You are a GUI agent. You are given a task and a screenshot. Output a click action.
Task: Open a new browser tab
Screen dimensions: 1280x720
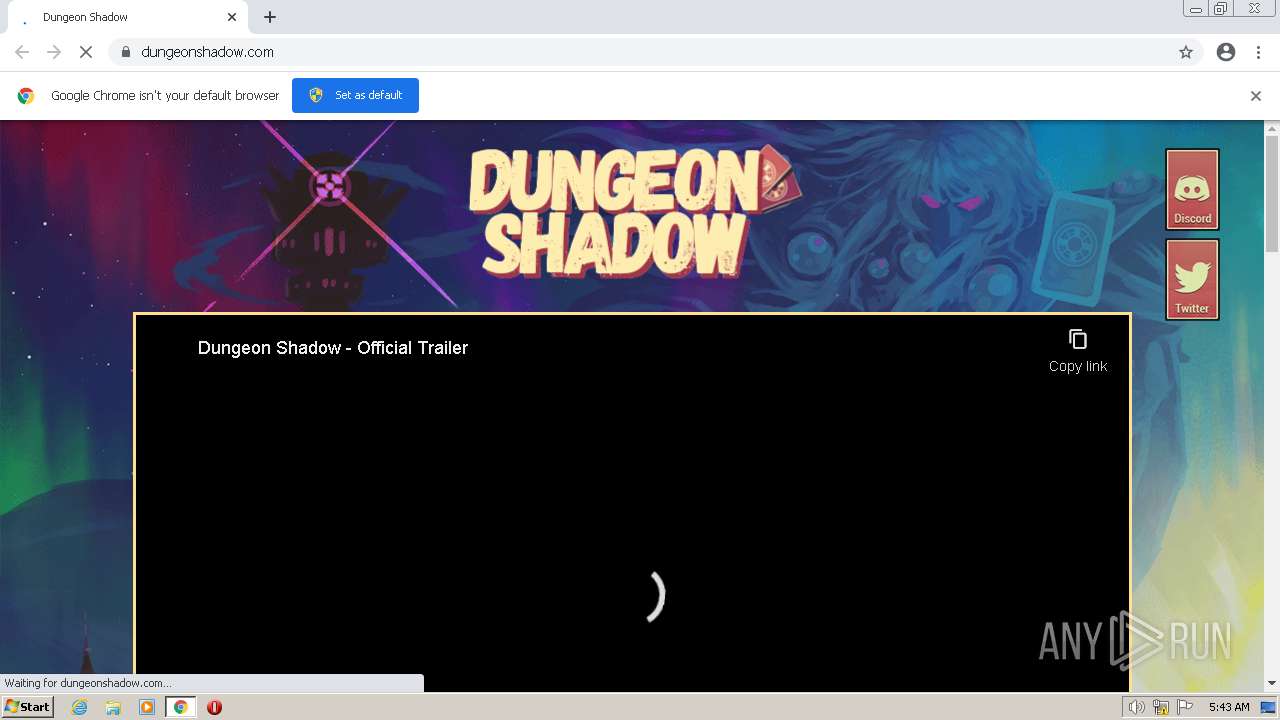click(270, 17)
